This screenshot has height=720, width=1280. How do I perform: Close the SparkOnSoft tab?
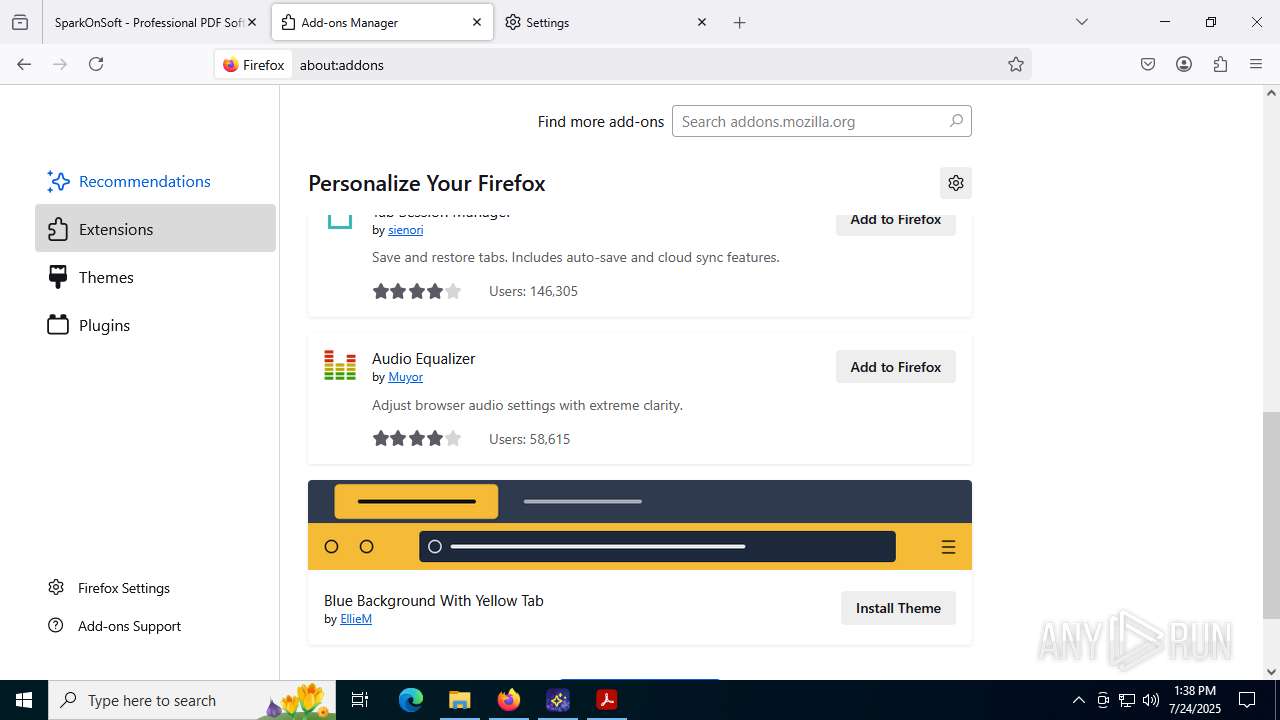[252, 22]
